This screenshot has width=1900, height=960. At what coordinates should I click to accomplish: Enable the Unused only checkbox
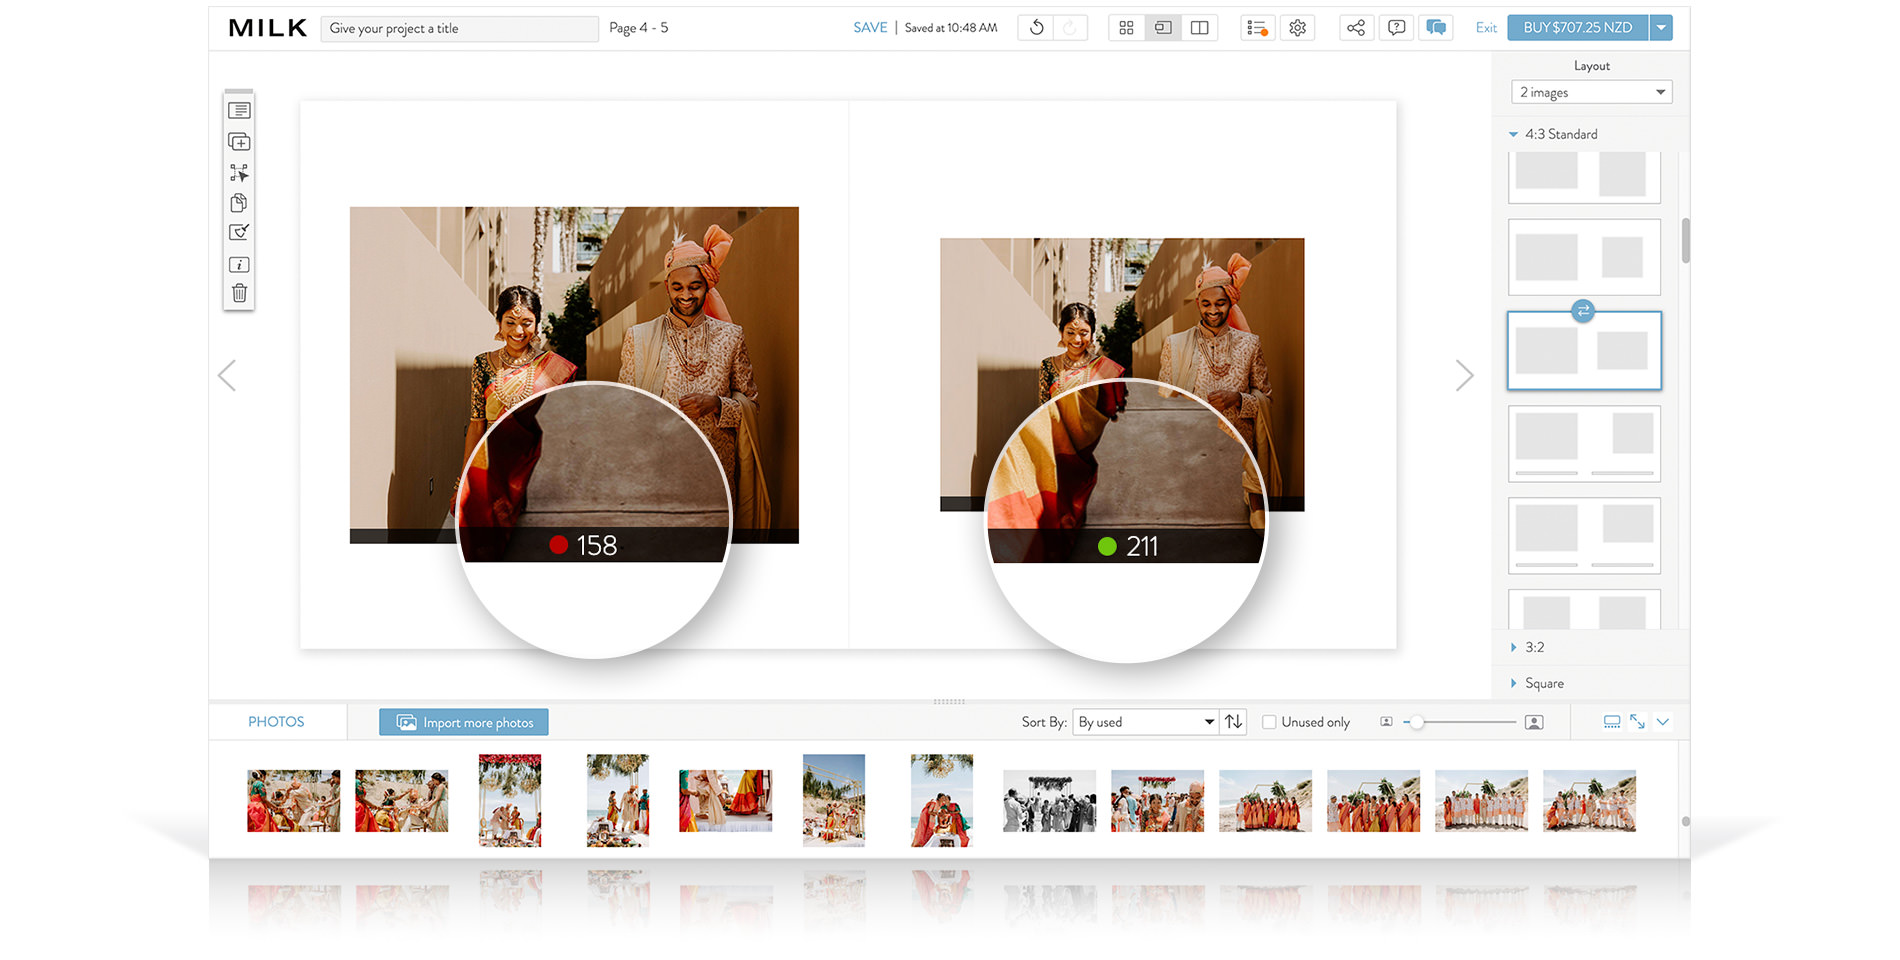pos(1269,721)
